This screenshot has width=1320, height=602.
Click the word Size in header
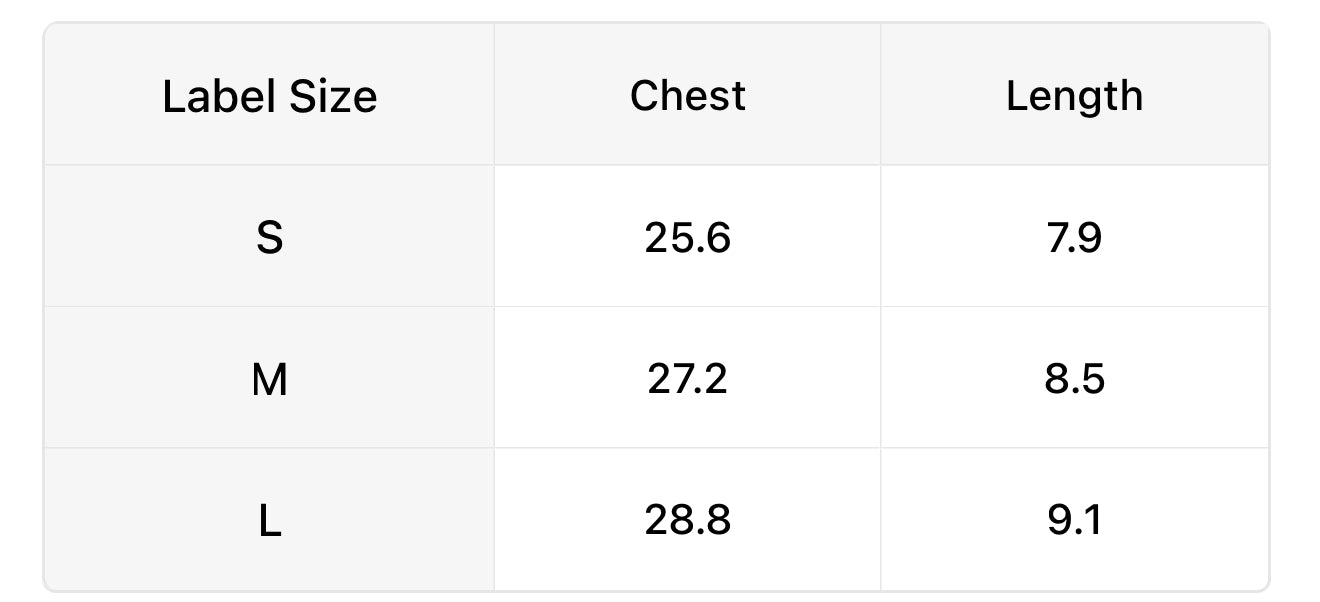pyautogui.click(x=333, y=97)
